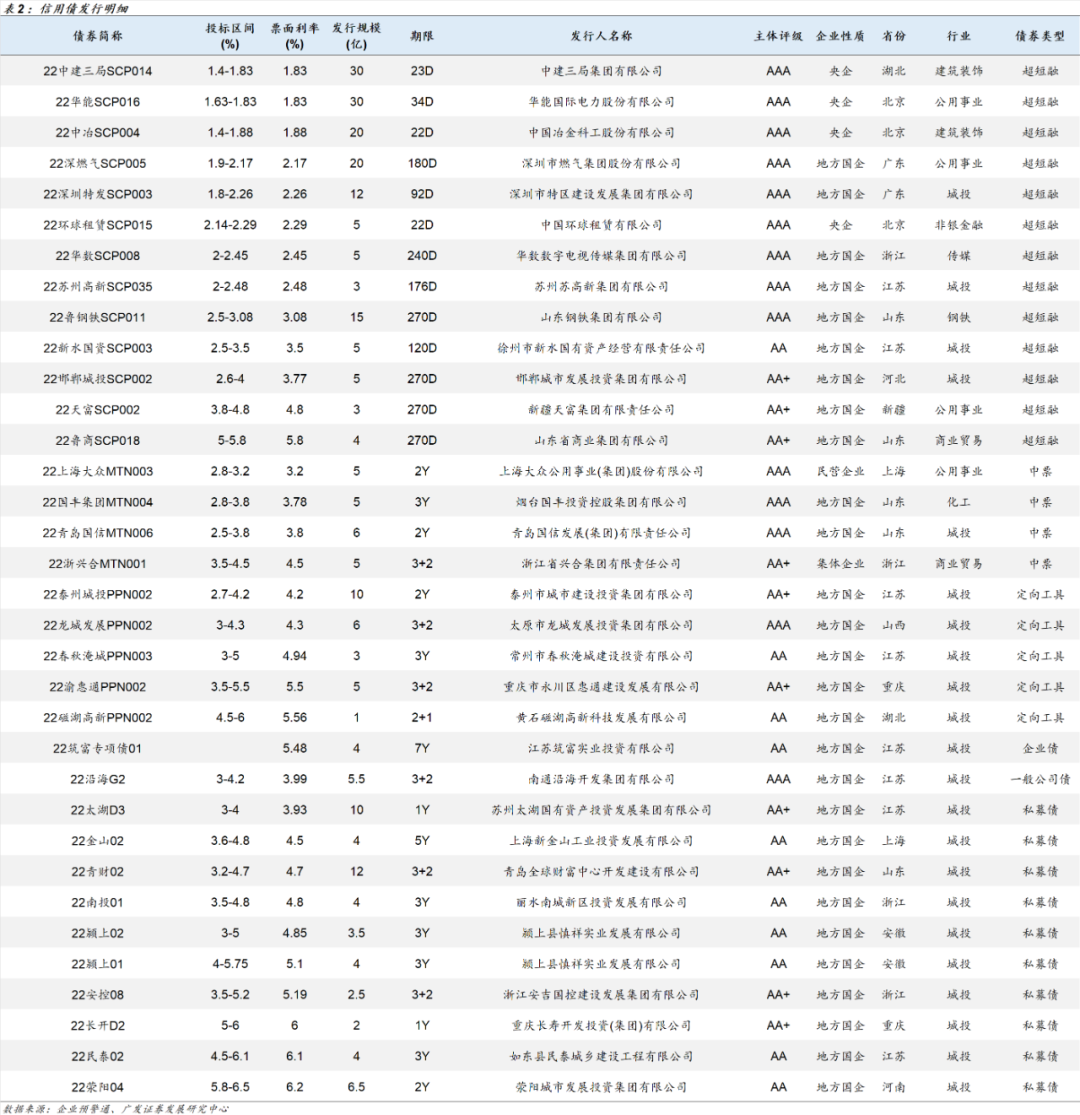Click issuer 山东钢铁集团有限公司
The width and height of the screenshot is (1080, 1115).
pos(601,317)
